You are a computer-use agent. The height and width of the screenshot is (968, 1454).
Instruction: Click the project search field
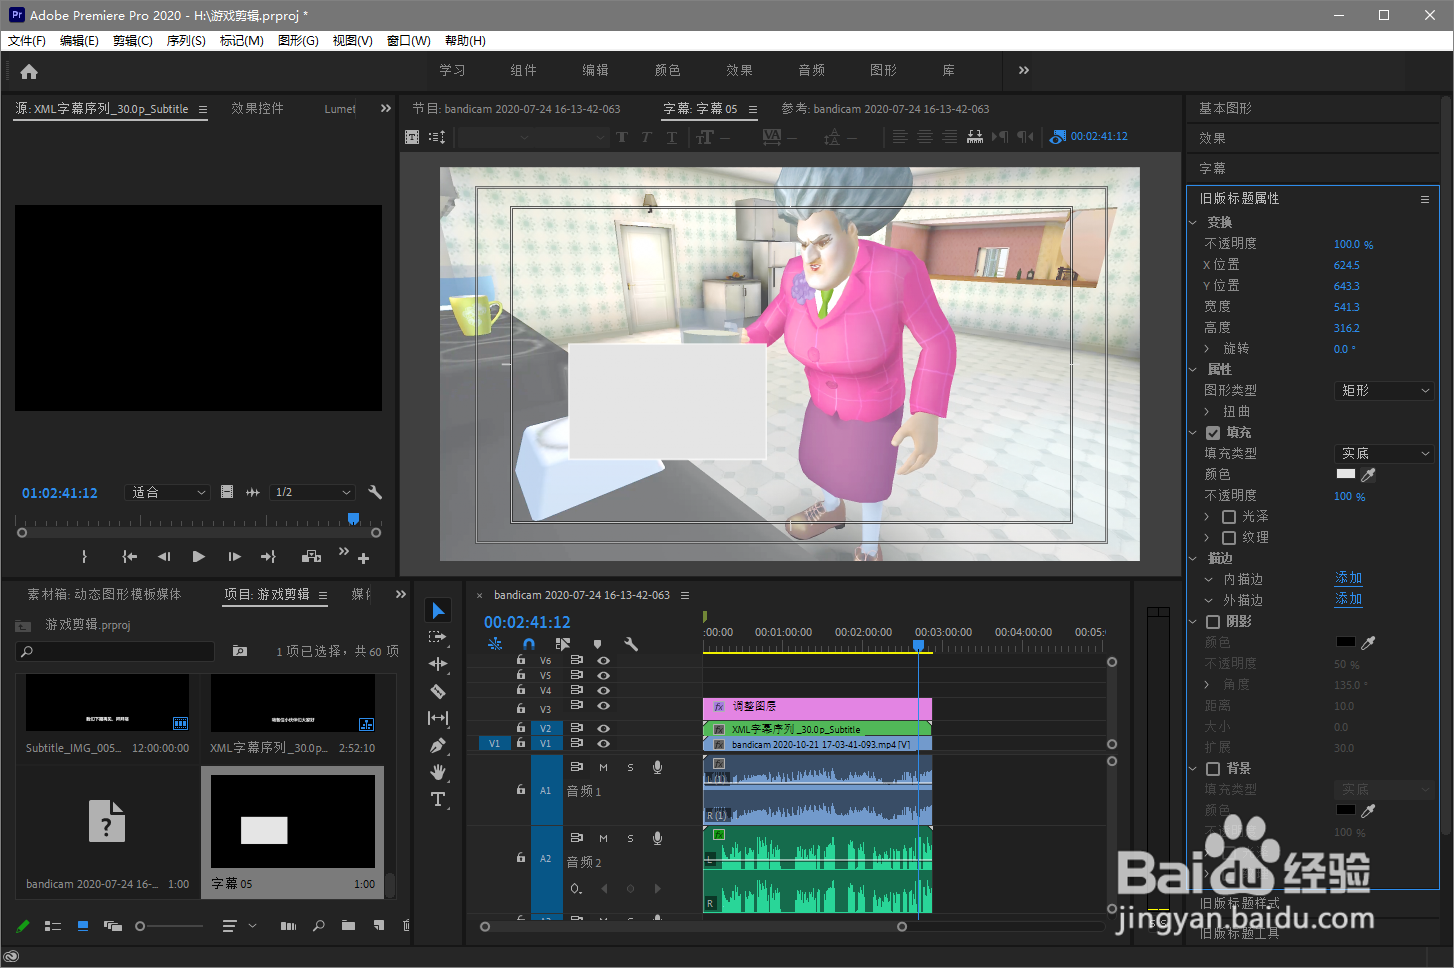(116, 651)
